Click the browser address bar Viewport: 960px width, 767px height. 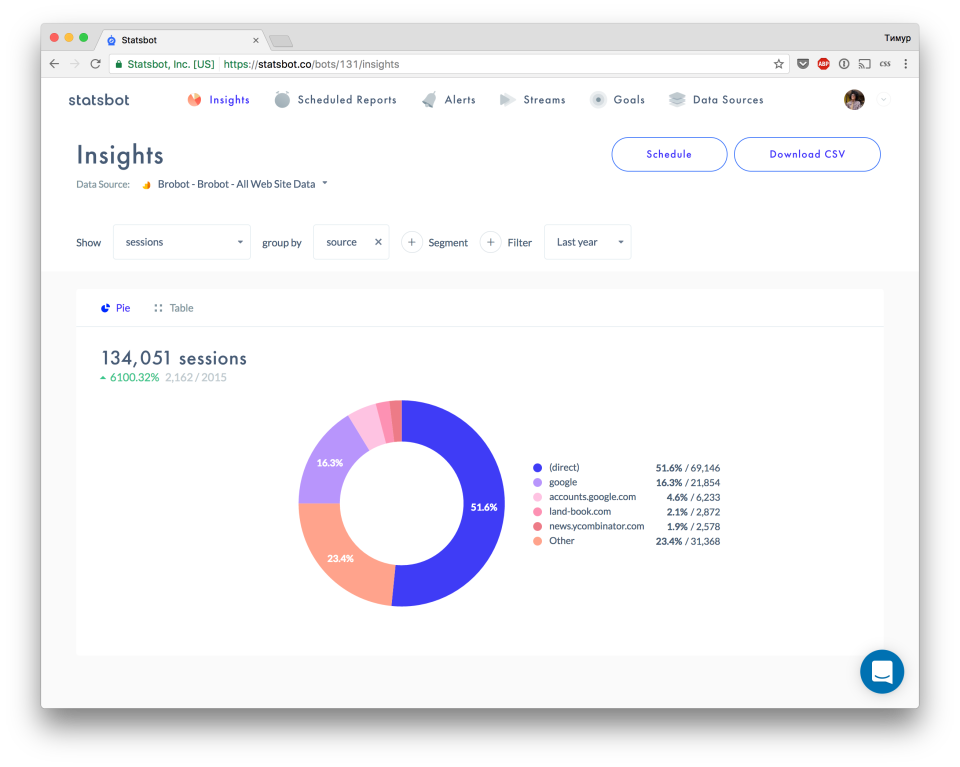[x=450, y=62]
